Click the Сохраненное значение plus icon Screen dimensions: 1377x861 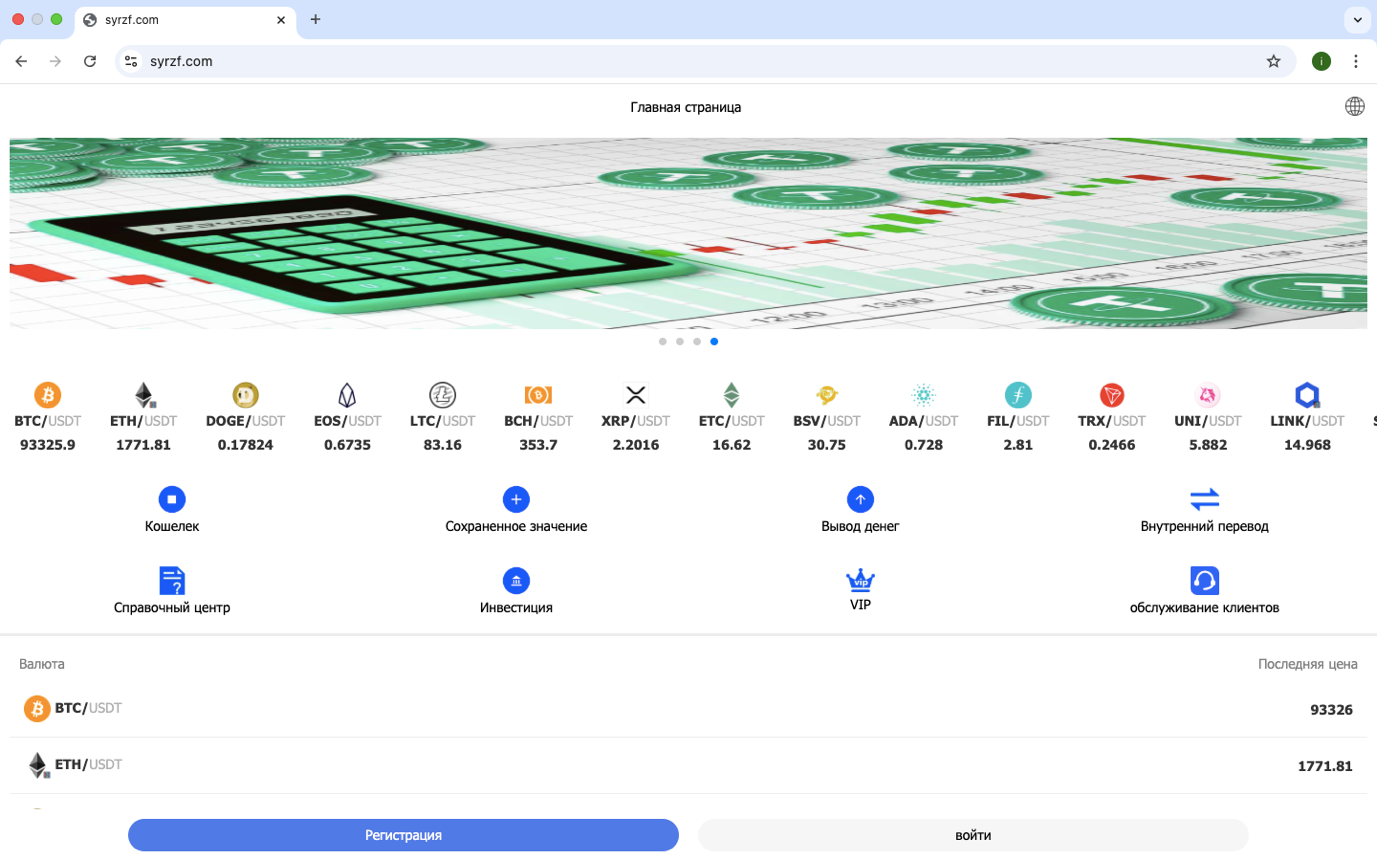[516, 499]
